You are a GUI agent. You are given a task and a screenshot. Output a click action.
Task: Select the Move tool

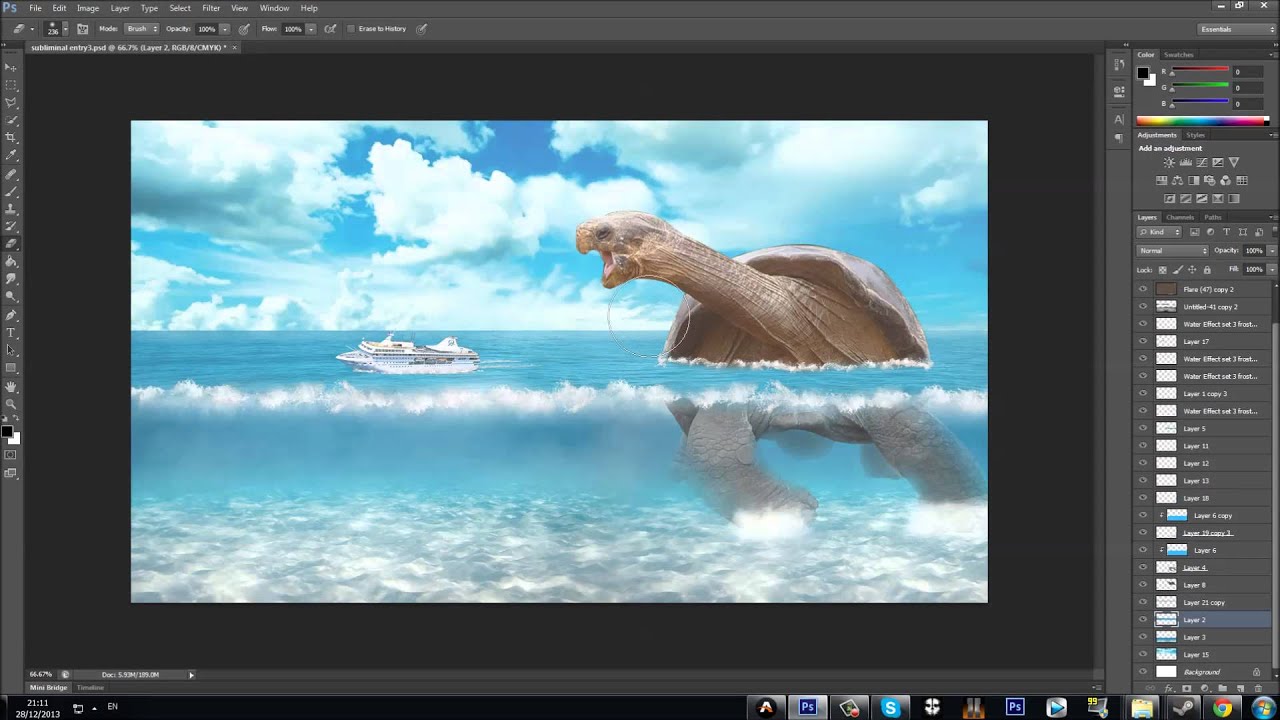(x=11, y=67)
